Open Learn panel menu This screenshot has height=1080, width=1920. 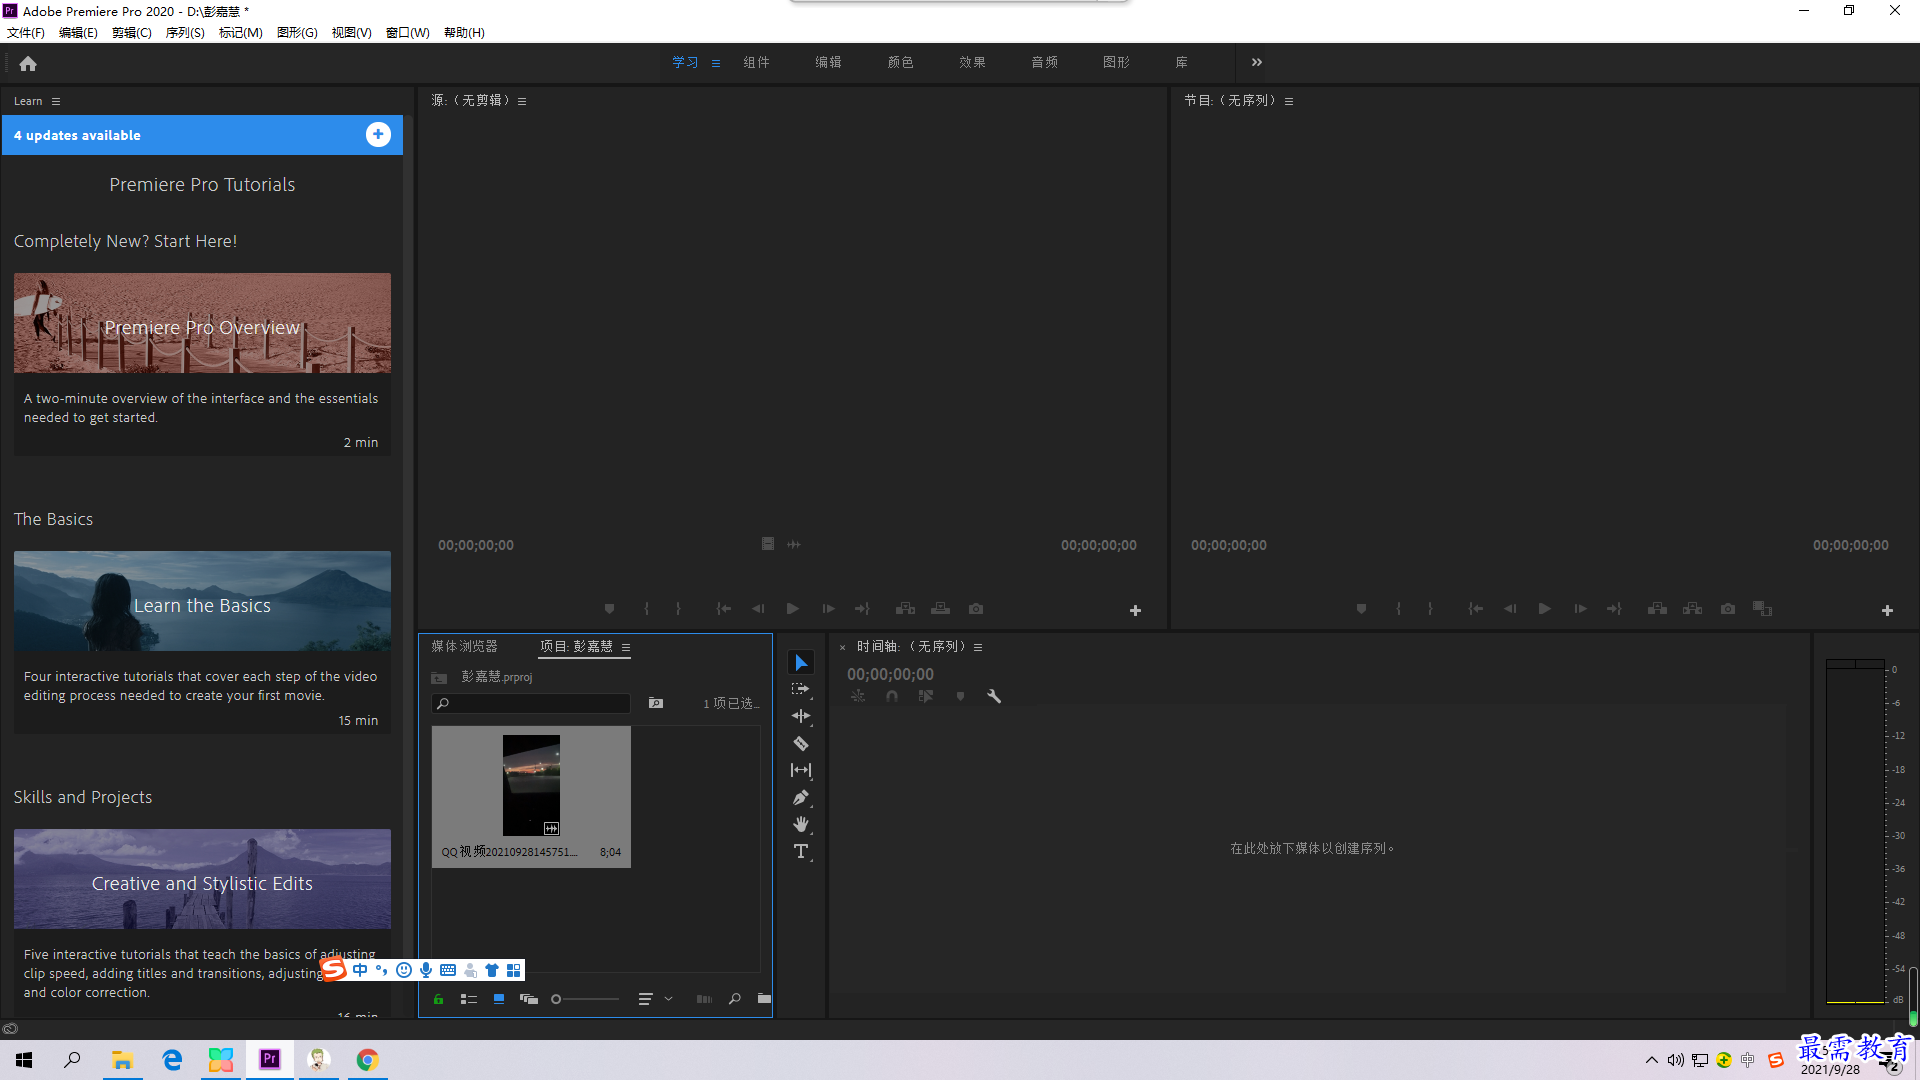point(56,101)
